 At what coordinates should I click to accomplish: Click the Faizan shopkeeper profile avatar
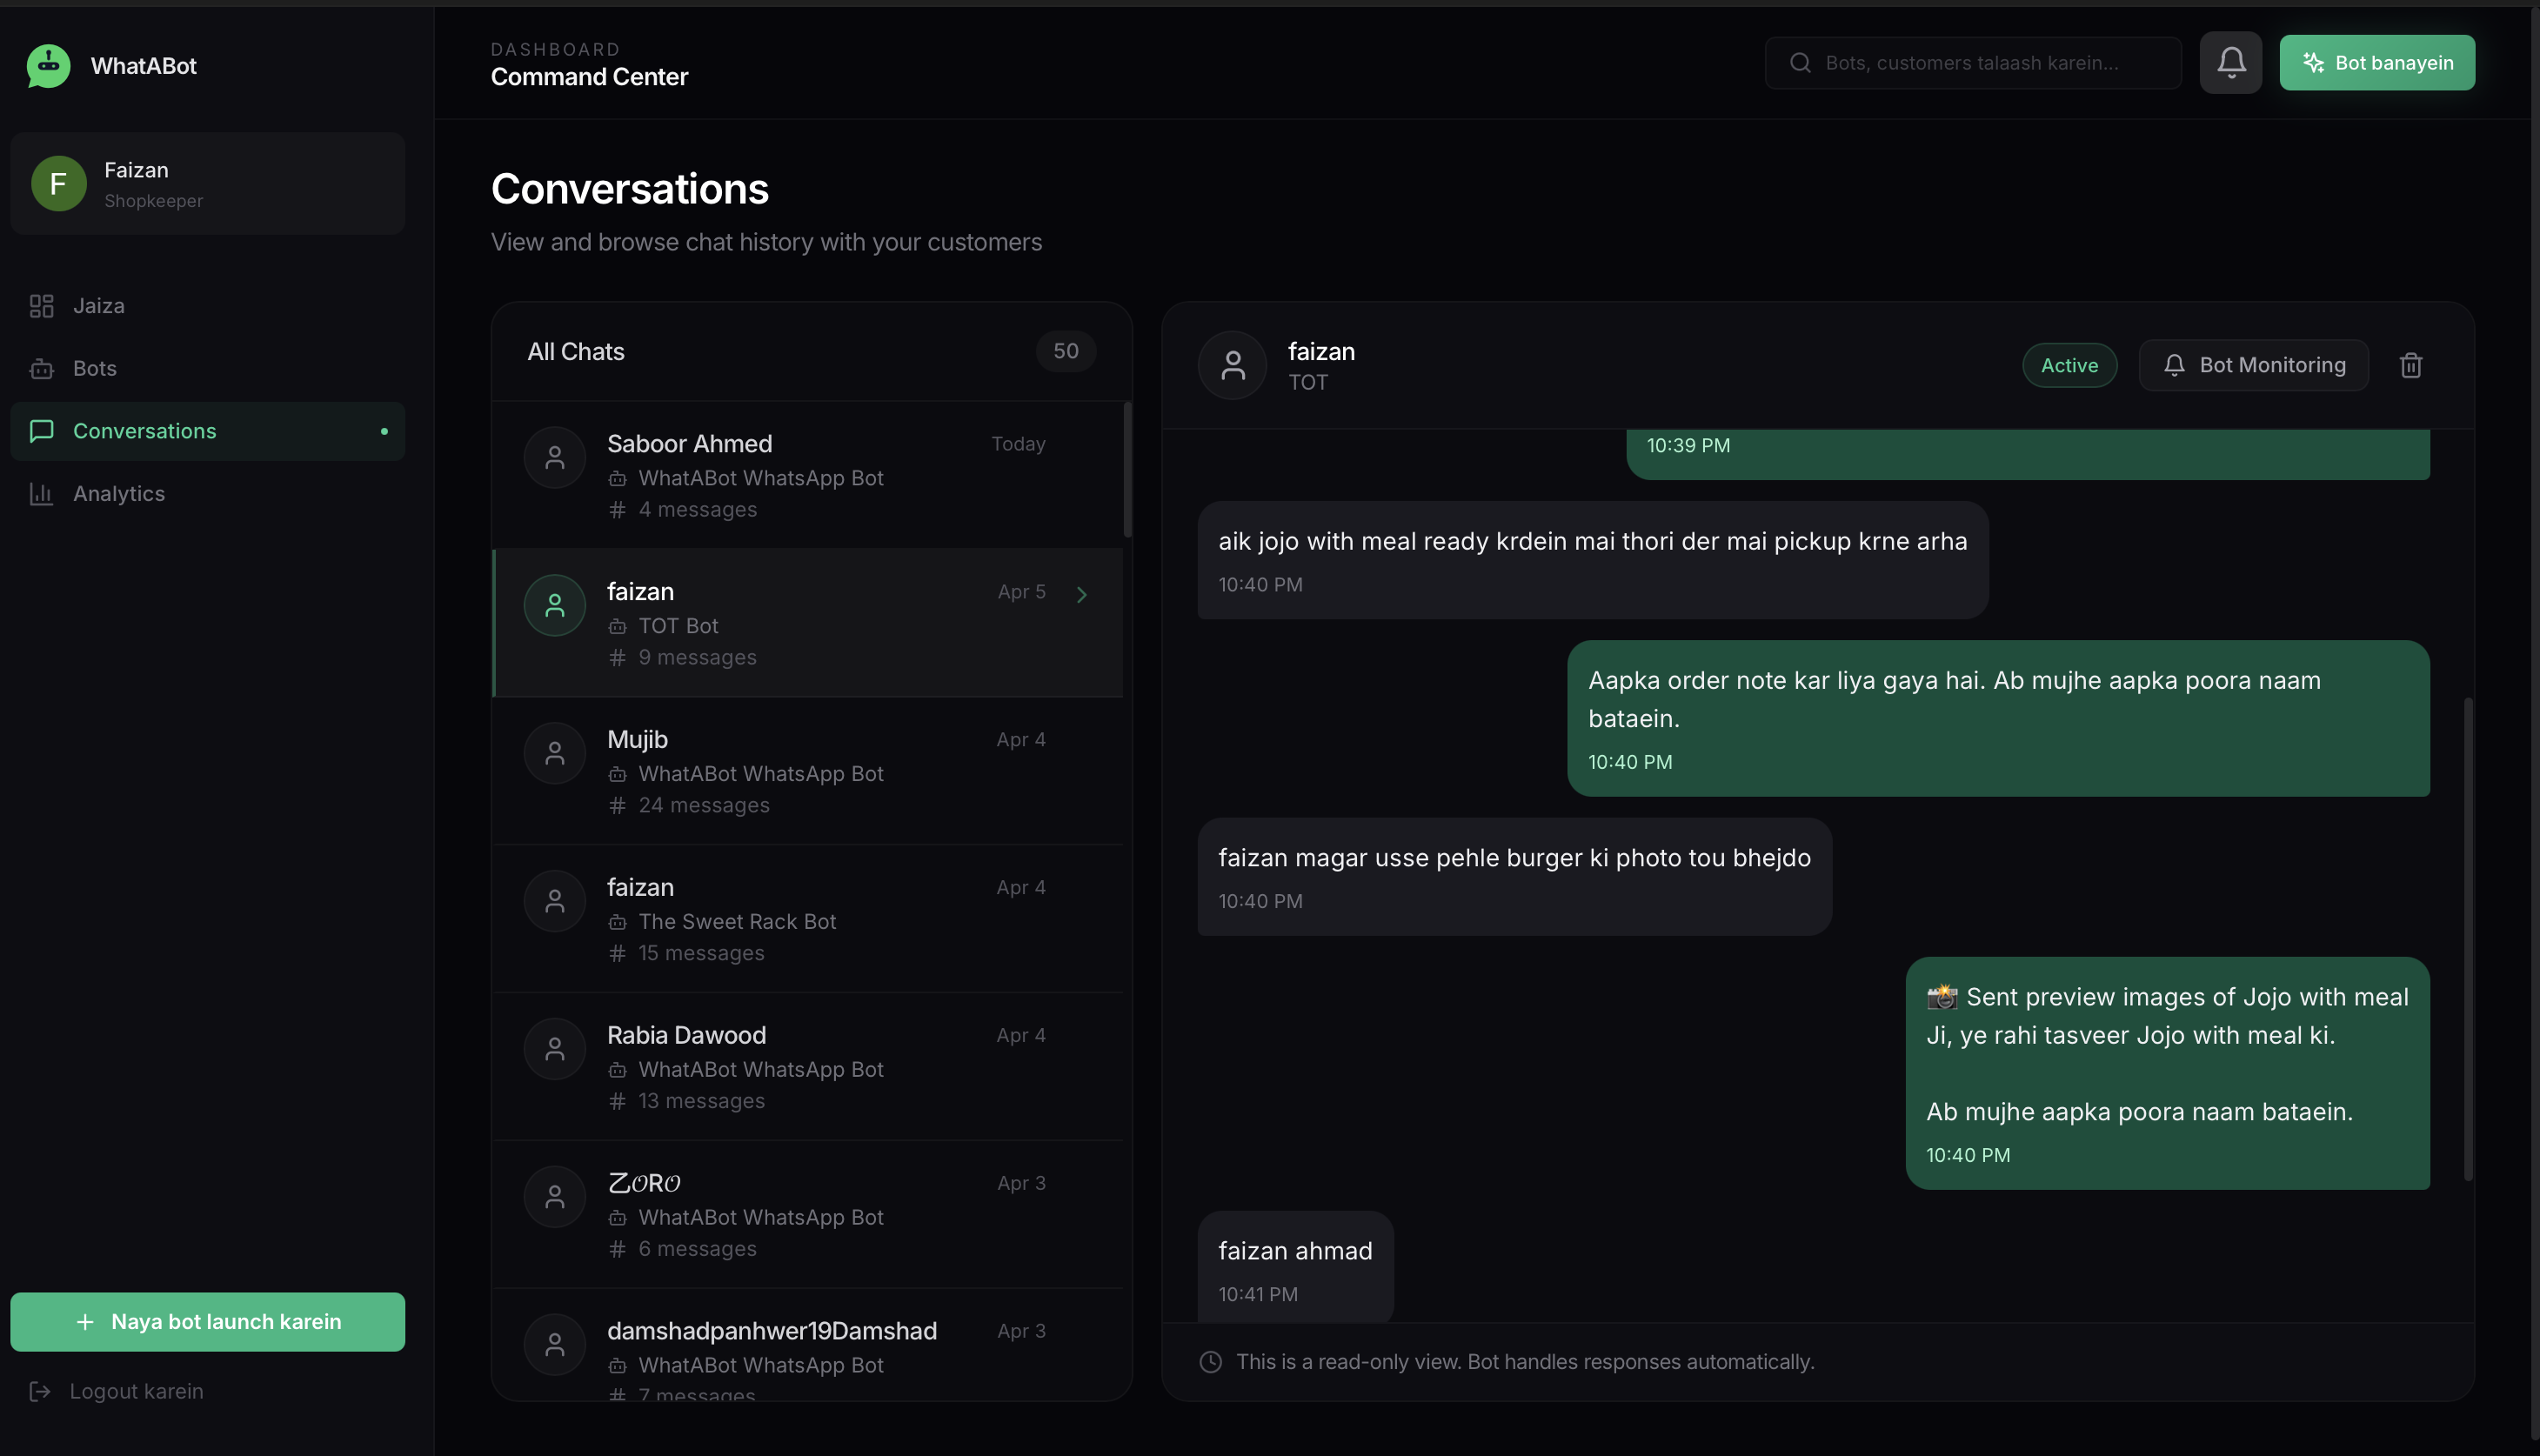58,184
